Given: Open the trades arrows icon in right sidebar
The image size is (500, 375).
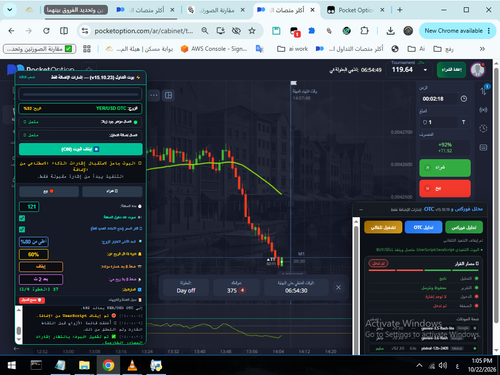Looking at the screenshot, I should pyautogui.click(x=483, y=91).
